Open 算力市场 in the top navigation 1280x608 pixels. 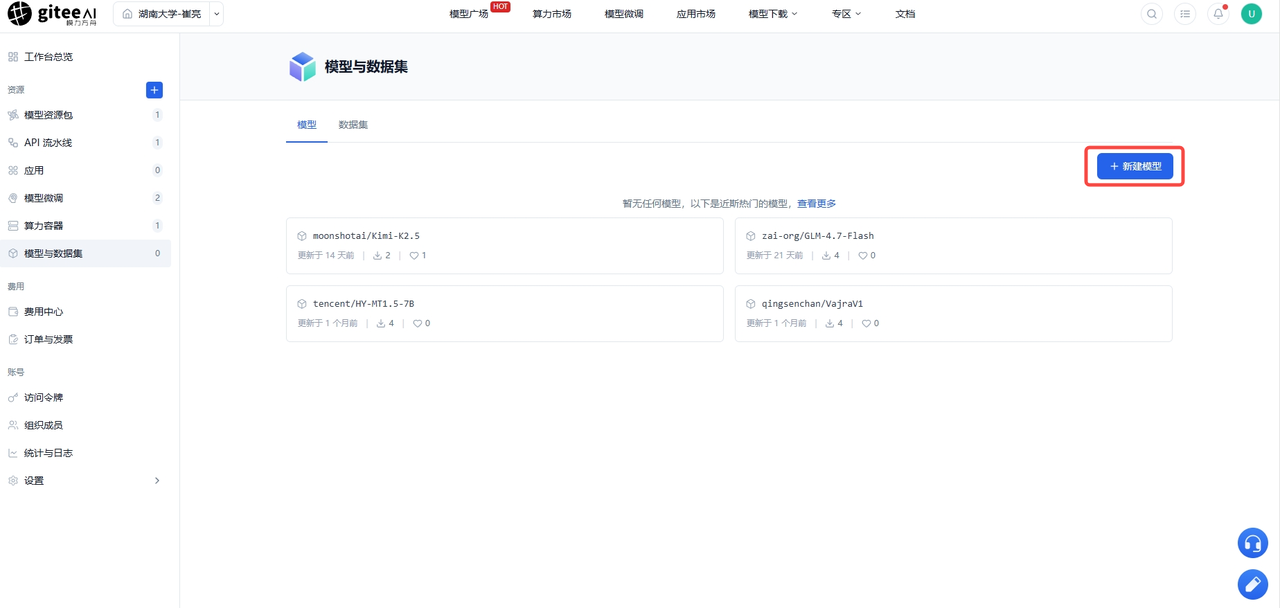552,14
